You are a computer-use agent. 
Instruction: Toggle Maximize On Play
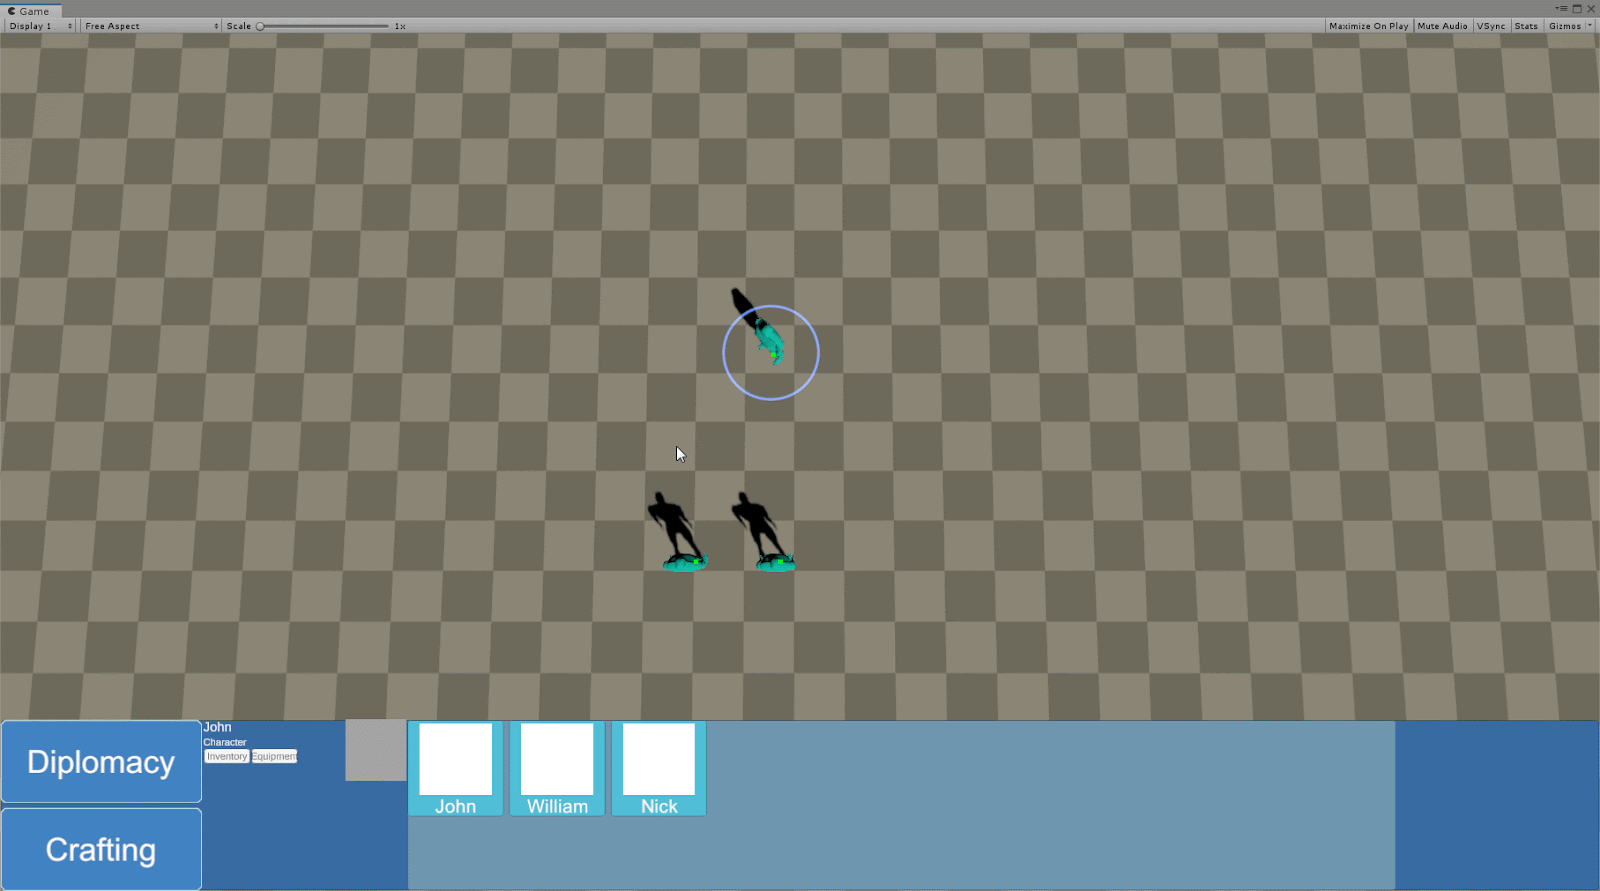(1368, 26)
